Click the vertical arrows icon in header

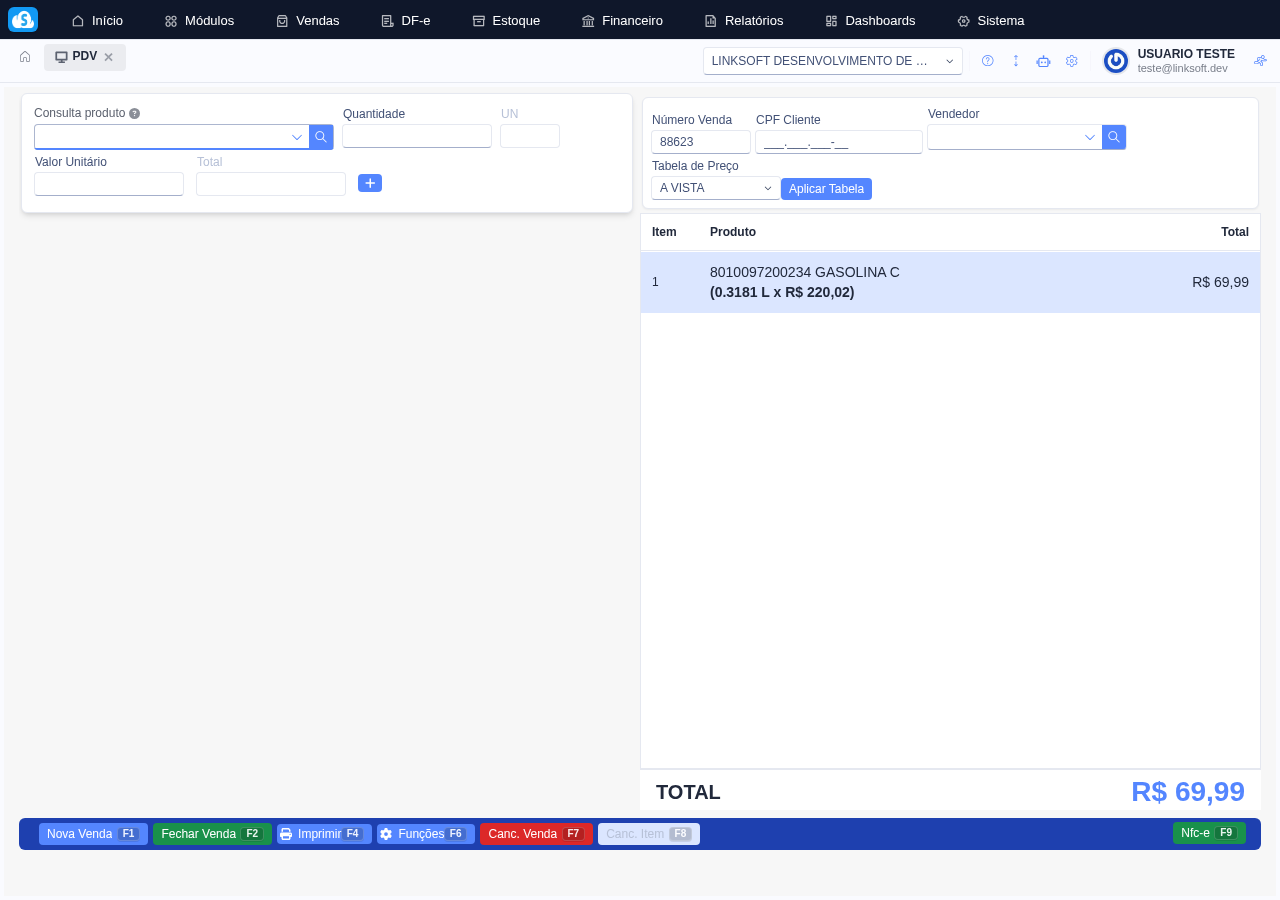pyautogui.click(x=1016, y=61)
